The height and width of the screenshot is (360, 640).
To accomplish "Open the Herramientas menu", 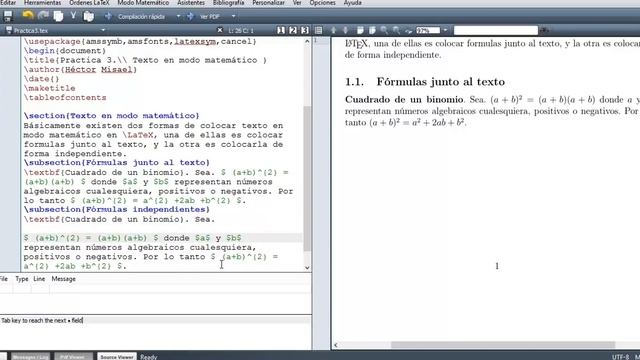I will pos(42,3).
